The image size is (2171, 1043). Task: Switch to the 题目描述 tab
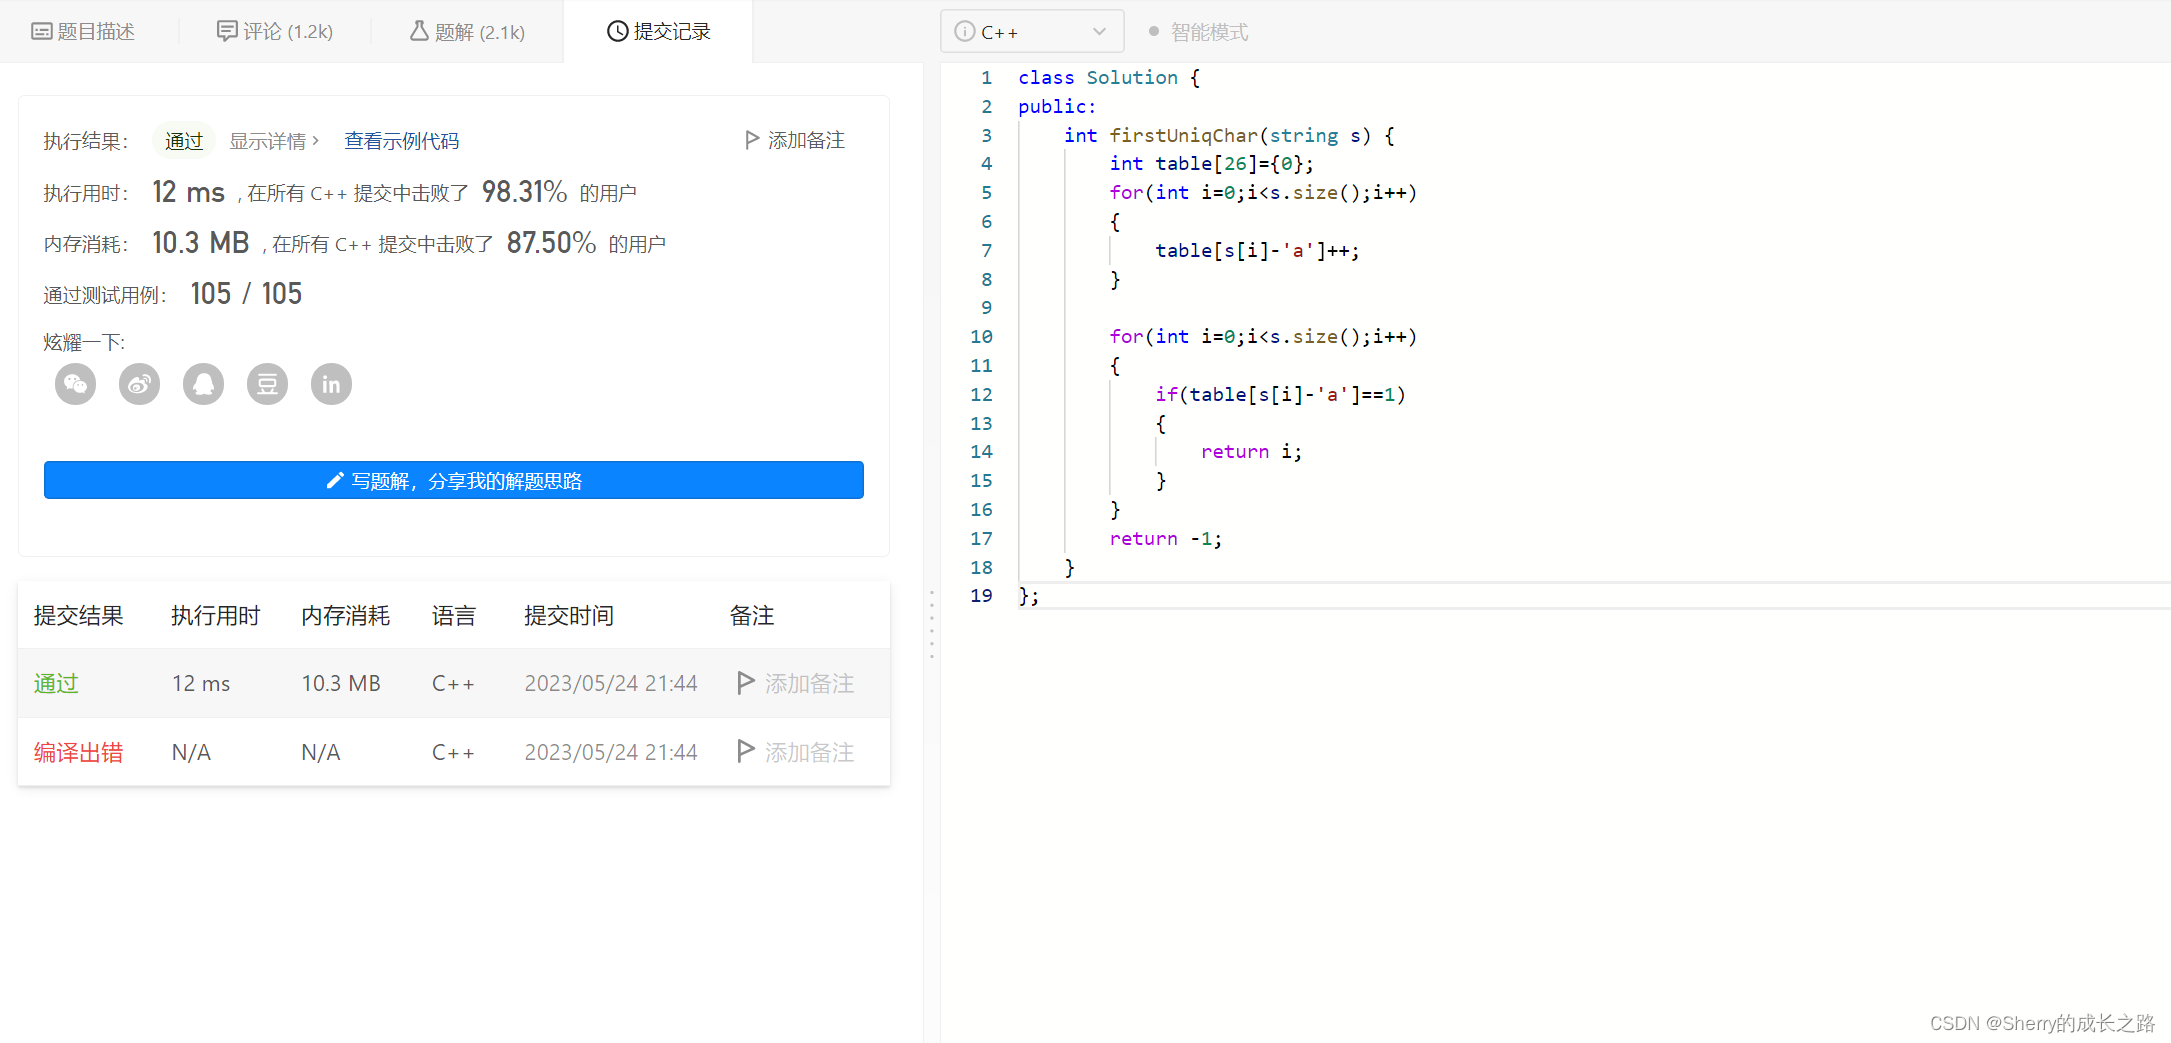pyautogui.click(x=83, y=31)
